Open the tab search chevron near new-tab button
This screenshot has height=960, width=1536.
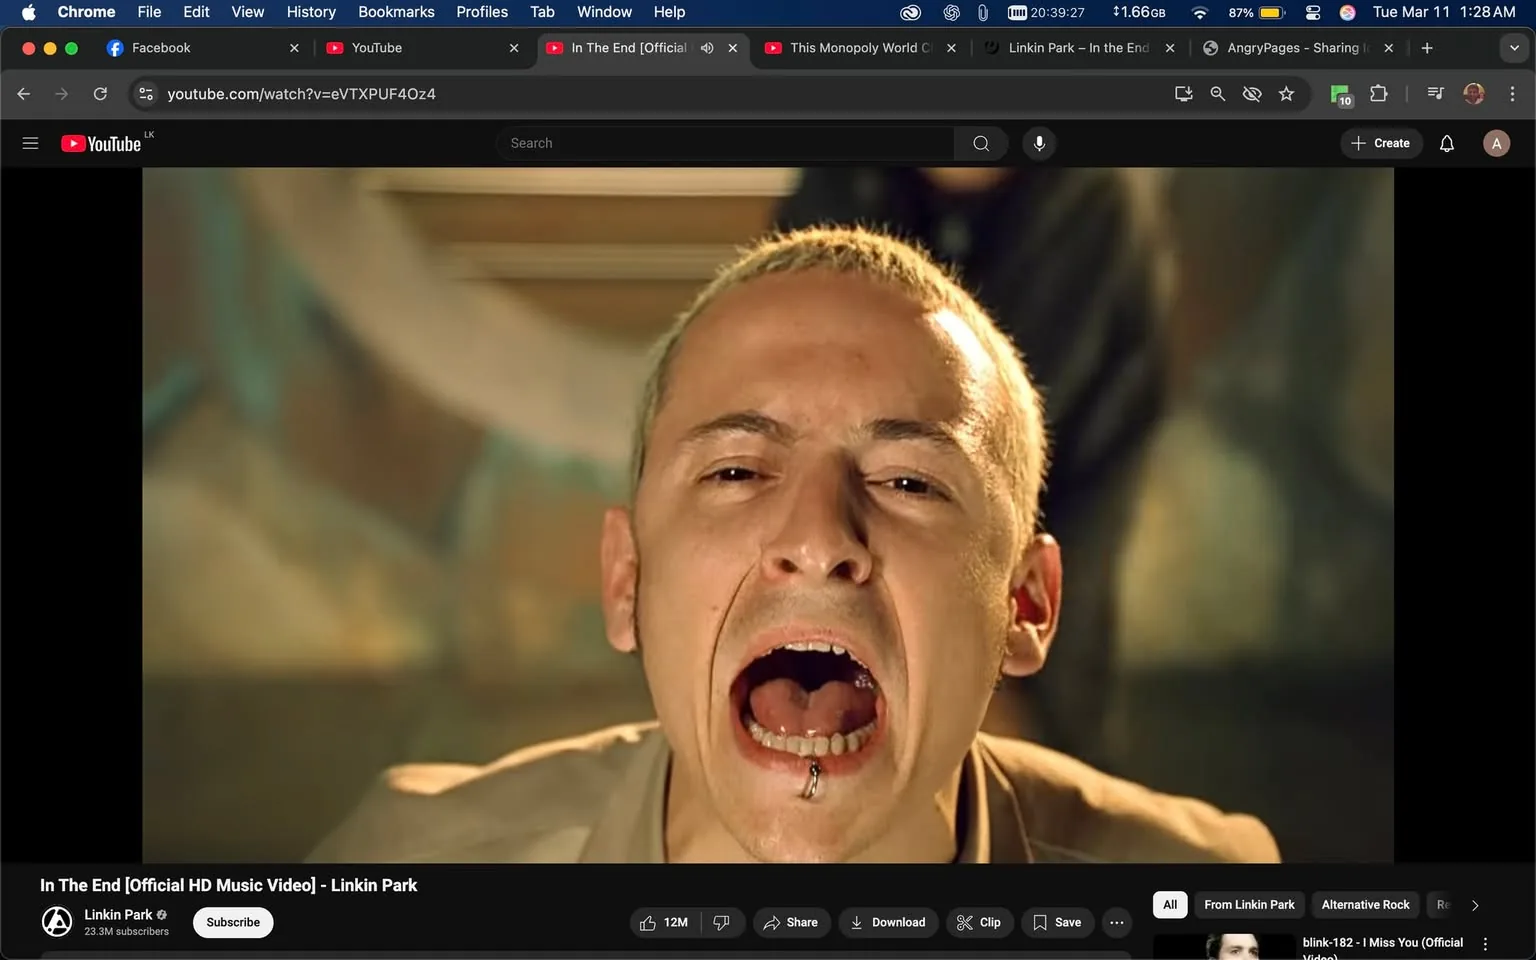point(1513,47)
